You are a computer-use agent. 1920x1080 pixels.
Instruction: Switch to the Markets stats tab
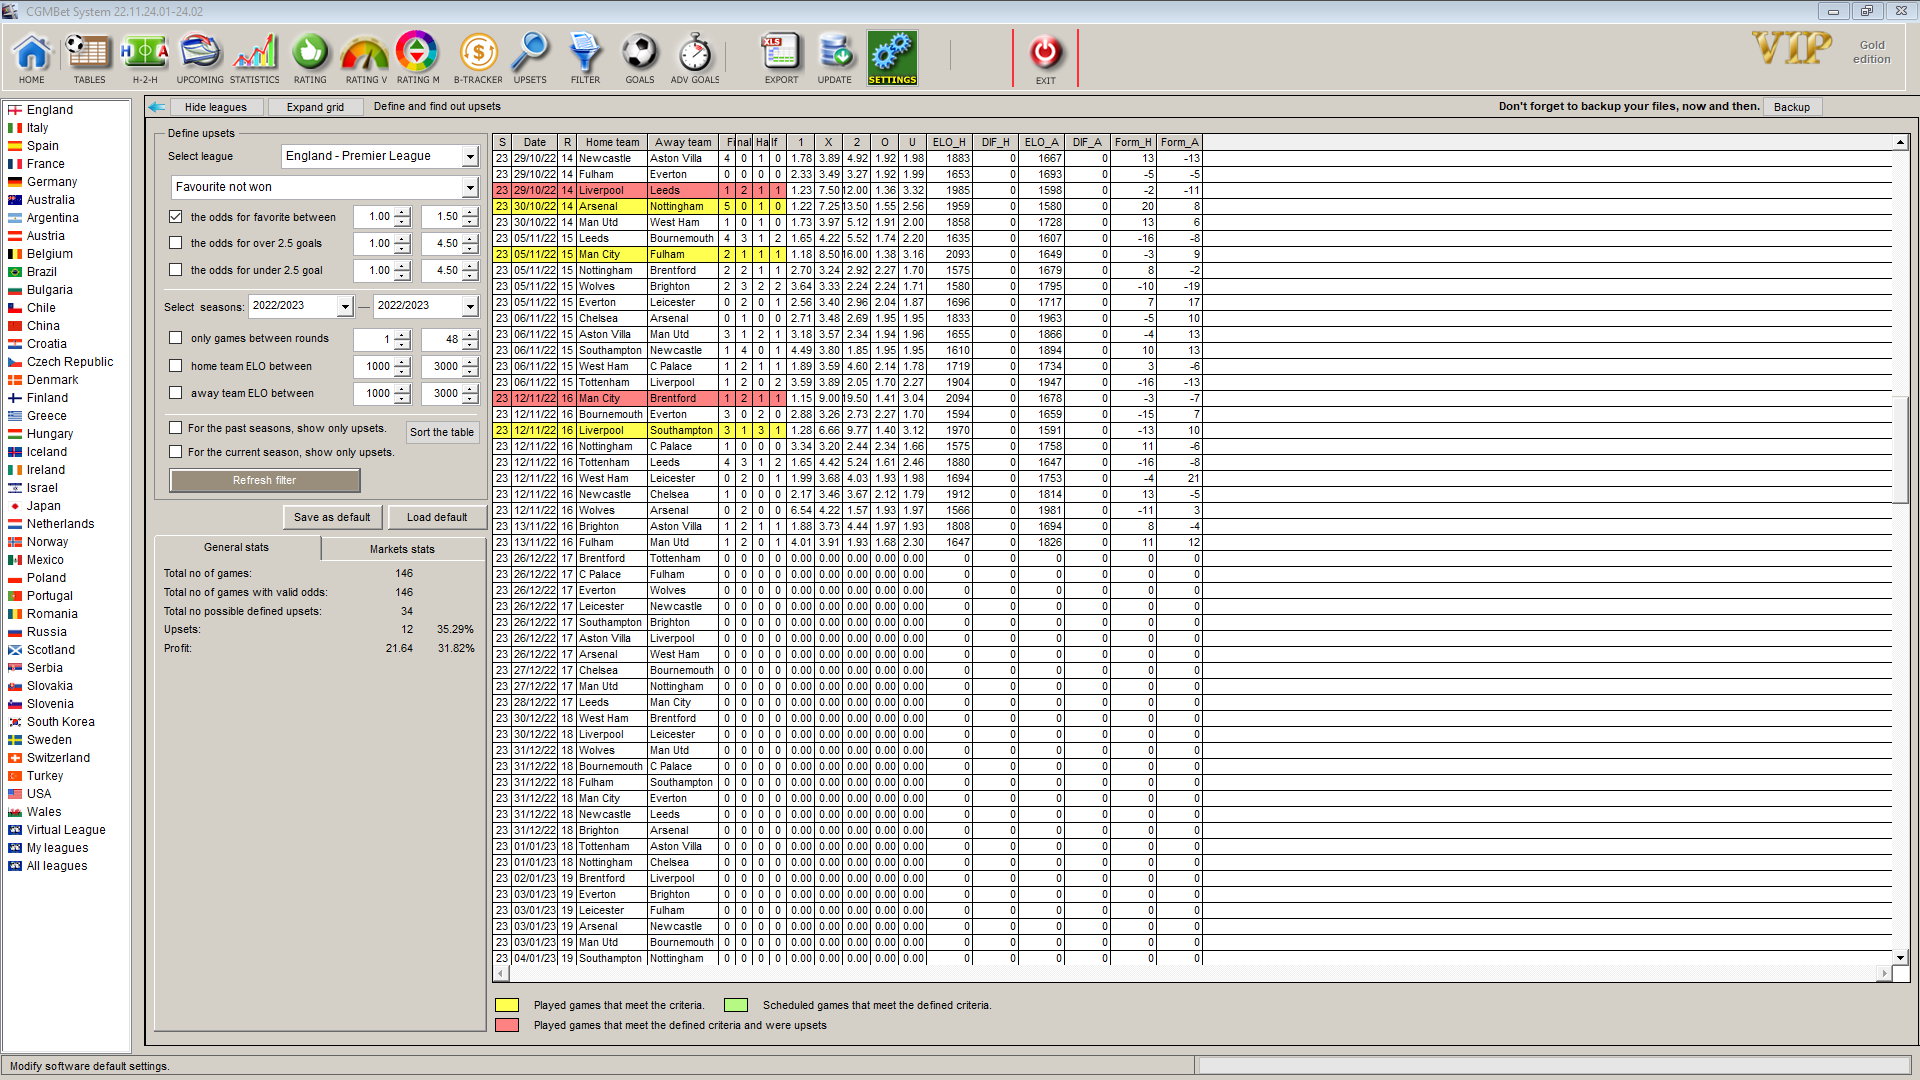402,549
